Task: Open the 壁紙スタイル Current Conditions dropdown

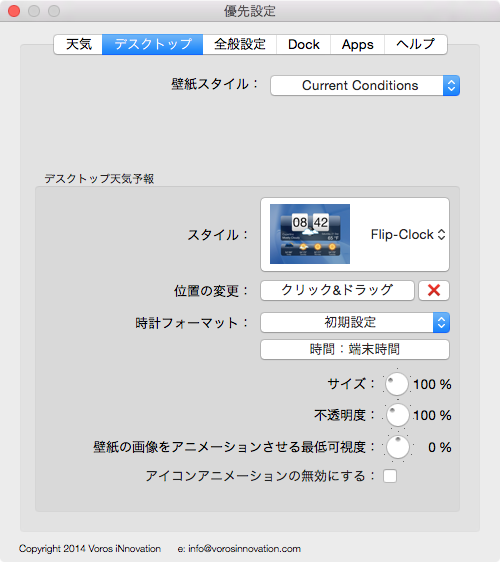Action: (365, 85)
